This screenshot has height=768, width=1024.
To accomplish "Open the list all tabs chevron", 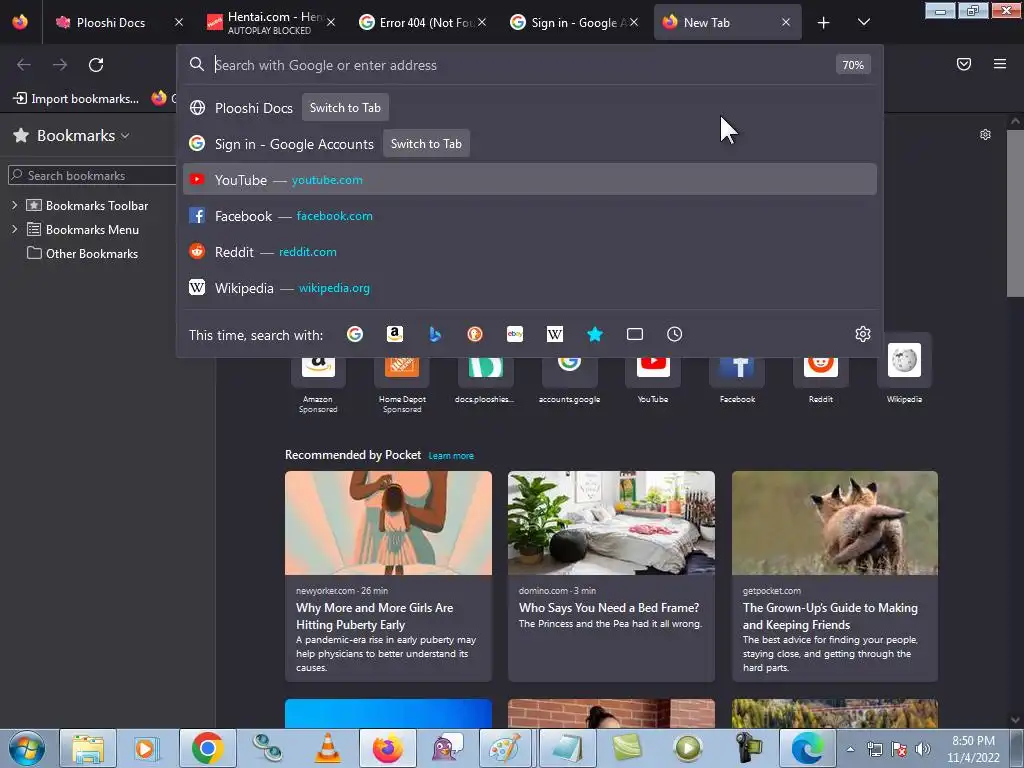I will pos(864,23).
